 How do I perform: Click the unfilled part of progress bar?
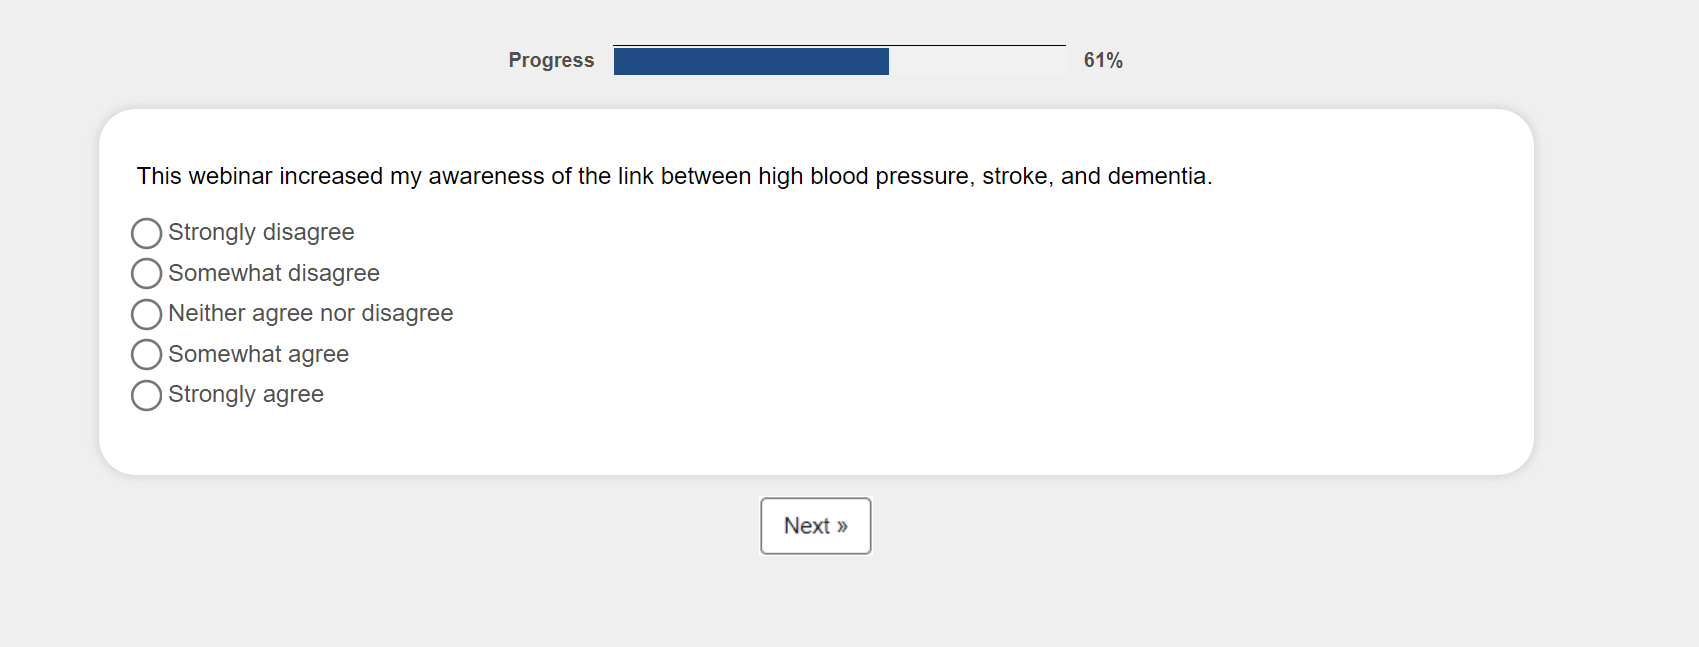tap(976, 61)
